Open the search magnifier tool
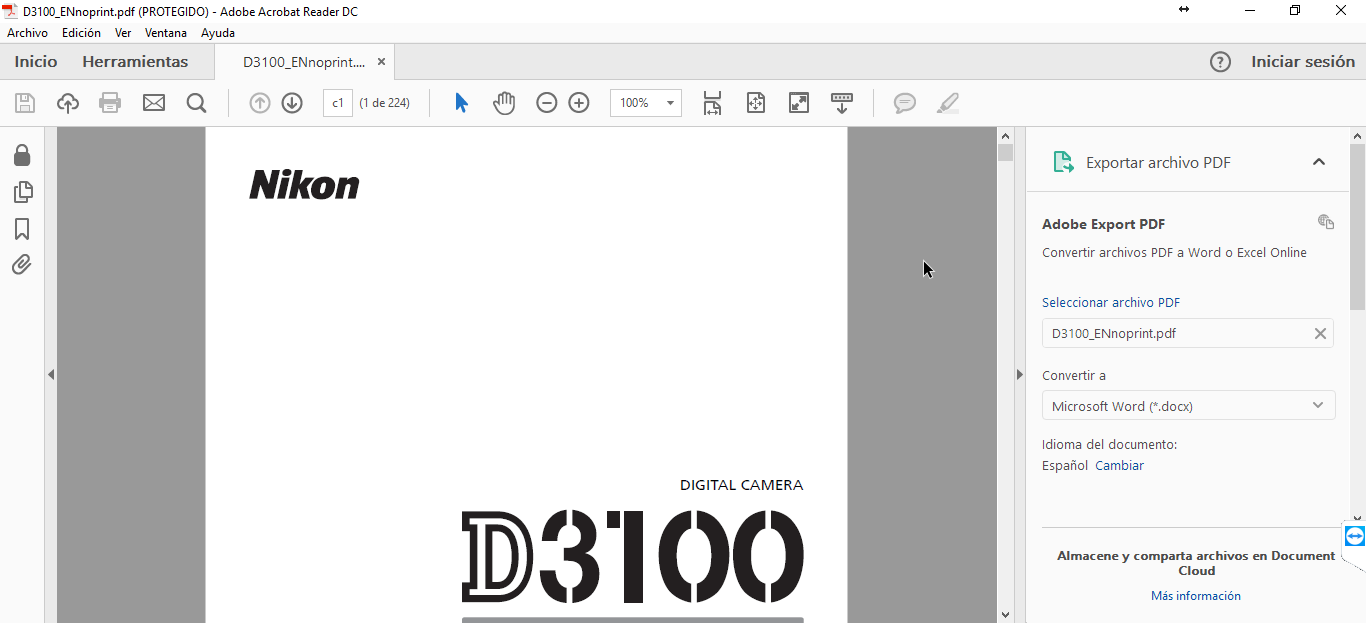This screenshot has width=1366, height=623. click(x=196, y=103)
